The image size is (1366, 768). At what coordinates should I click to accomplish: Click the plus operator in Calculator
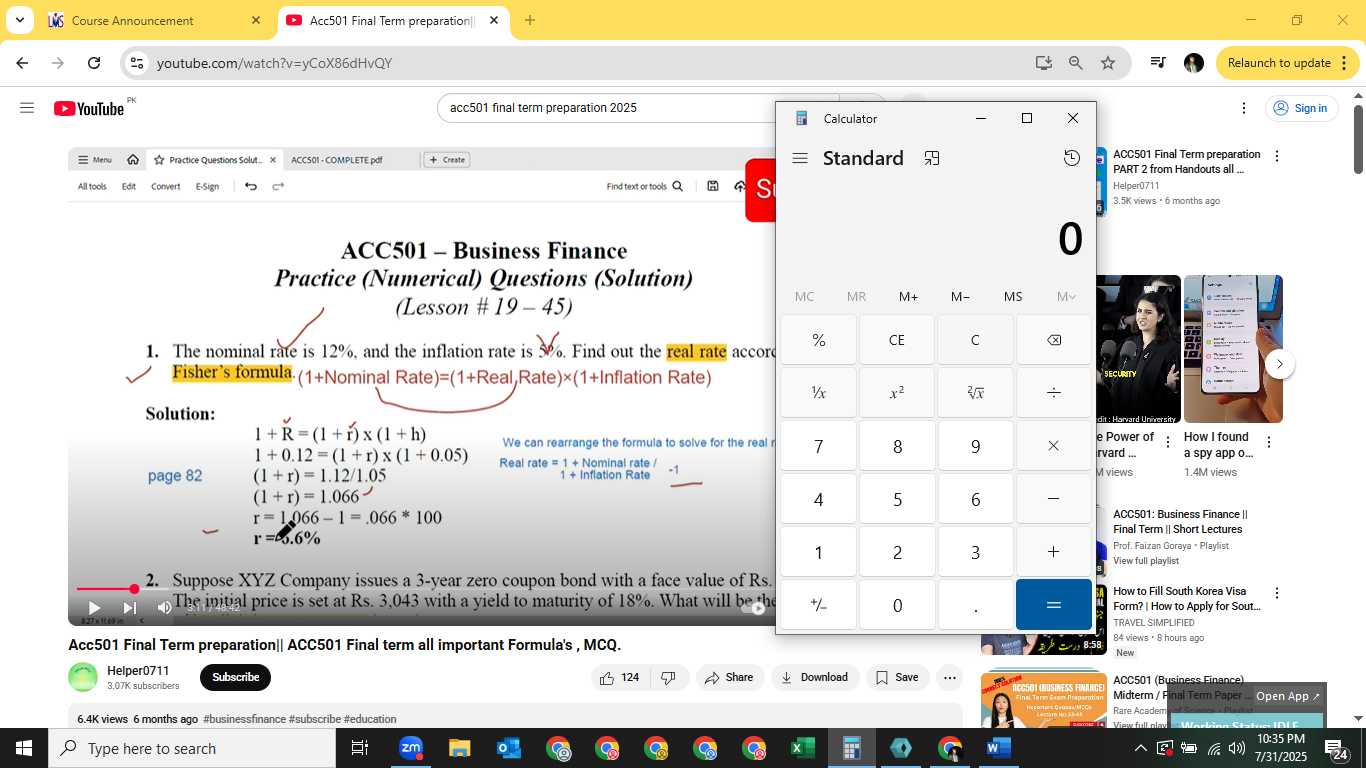tap(1054, 552)
